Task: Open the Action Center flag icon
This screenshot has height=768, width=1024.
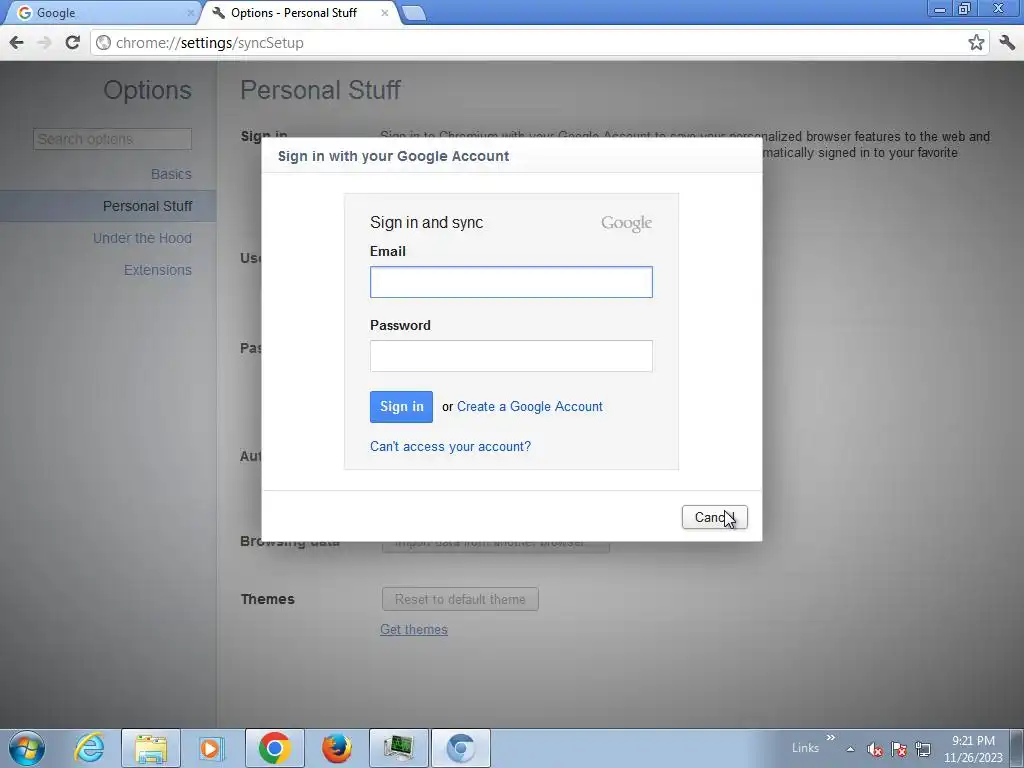Action: tap(899, 749)
